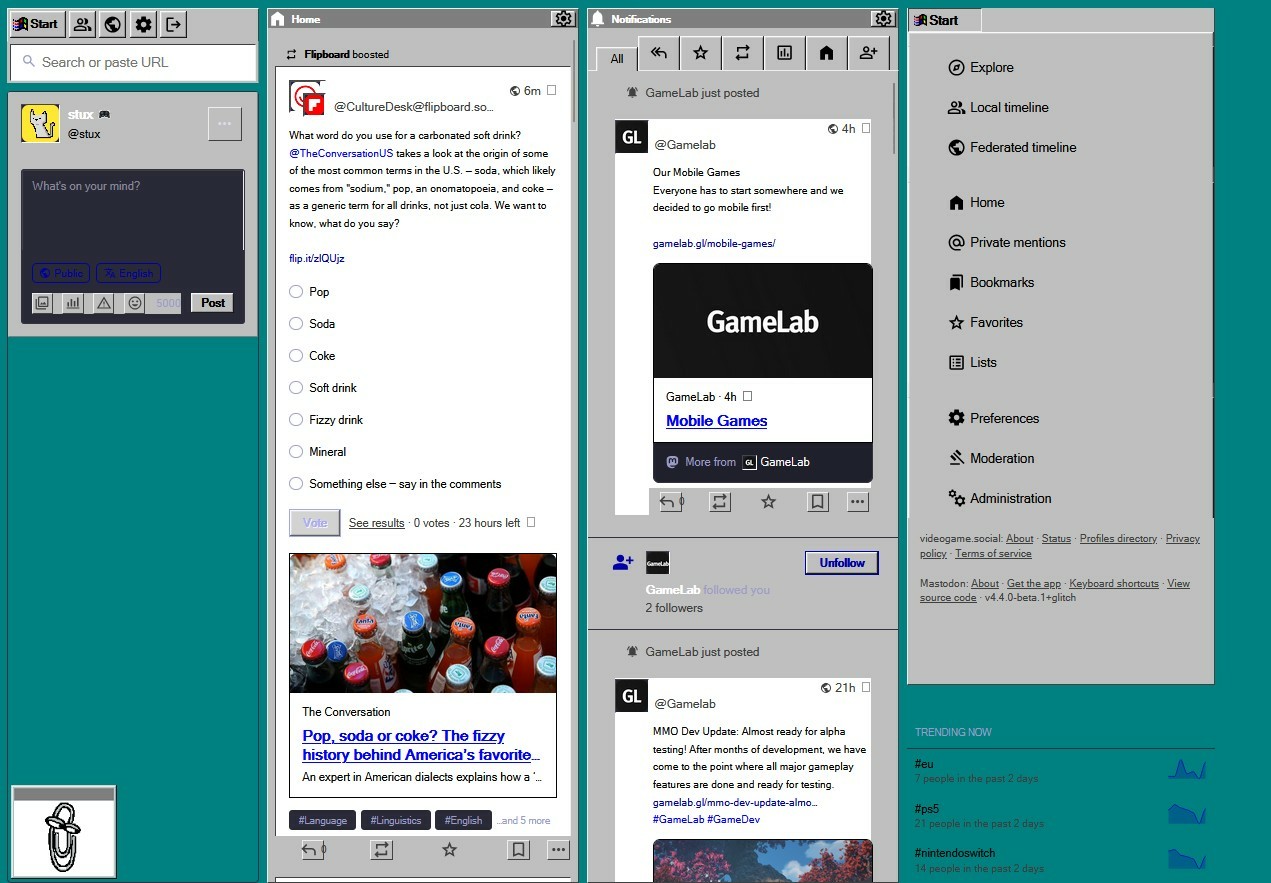
Task: Click the Home column scrollbar
Action: pyautogui.click(x=574, y=80)
